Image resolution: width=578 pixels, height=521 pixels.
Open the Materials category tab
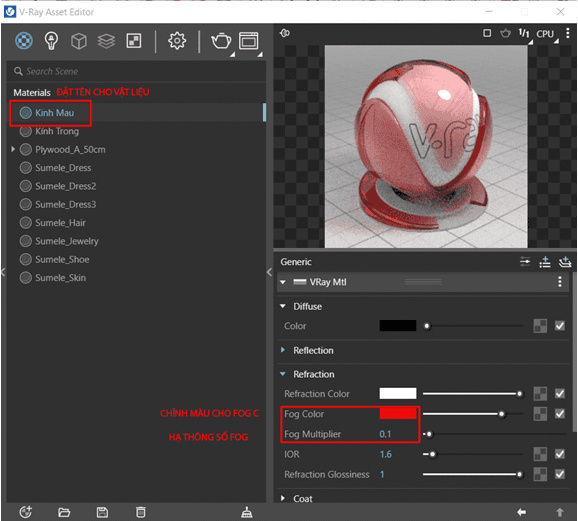point(24,41)
